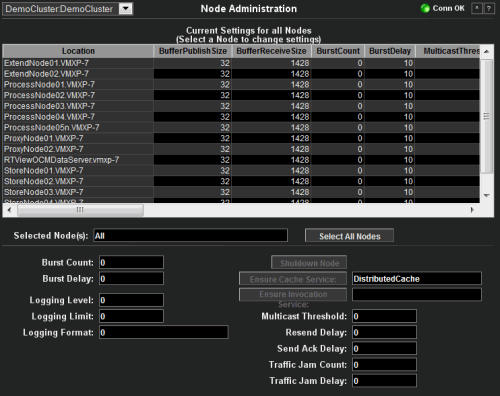Viewport: 500px width, 396px height.
Task: Select the ProcessNode02.VMXP-7 row
Action: [241, 95]
